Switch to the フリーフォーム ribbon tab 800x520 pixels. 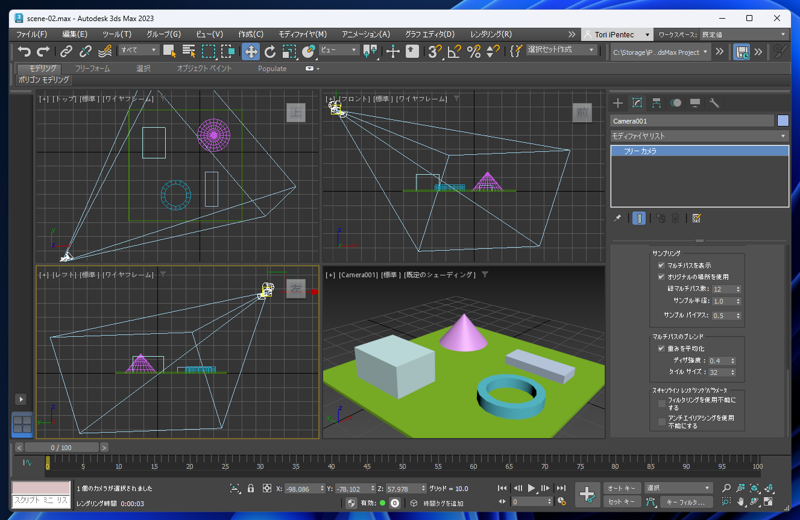(92, 68)
